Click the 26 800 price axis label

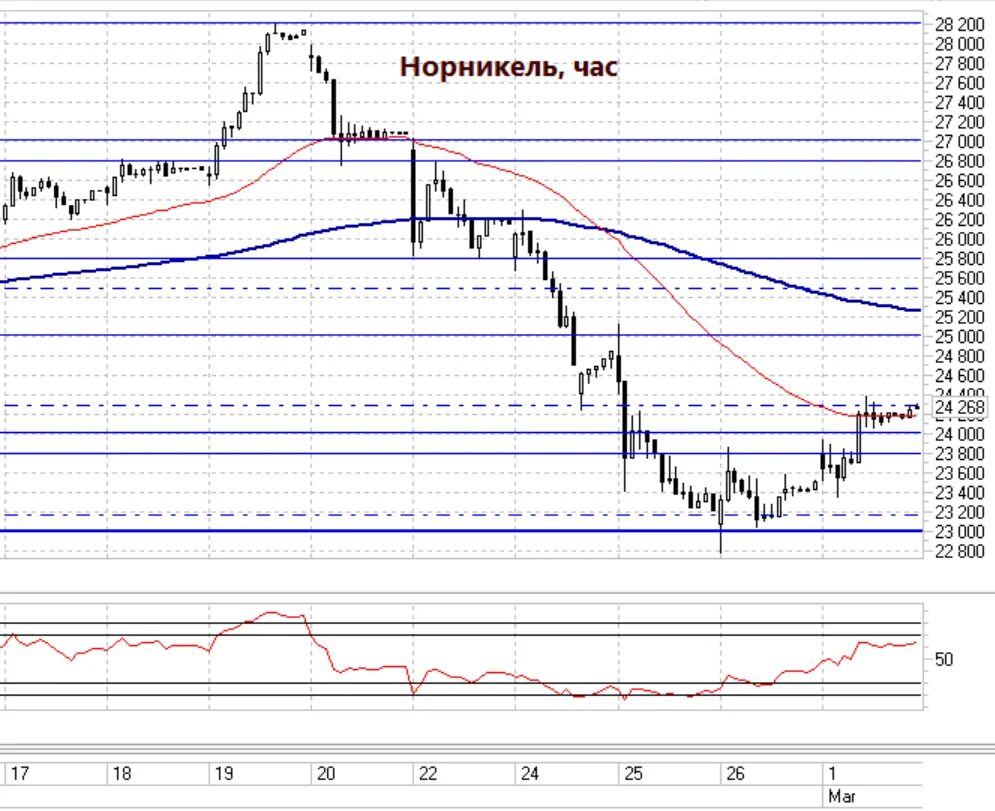click(959, 161)
